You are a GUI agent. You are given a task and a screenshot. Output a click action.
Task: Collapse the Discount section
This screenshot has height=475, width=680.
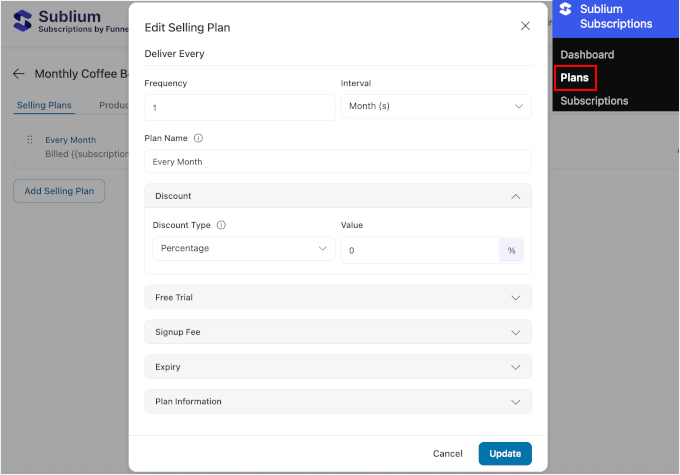coord(338,196)
